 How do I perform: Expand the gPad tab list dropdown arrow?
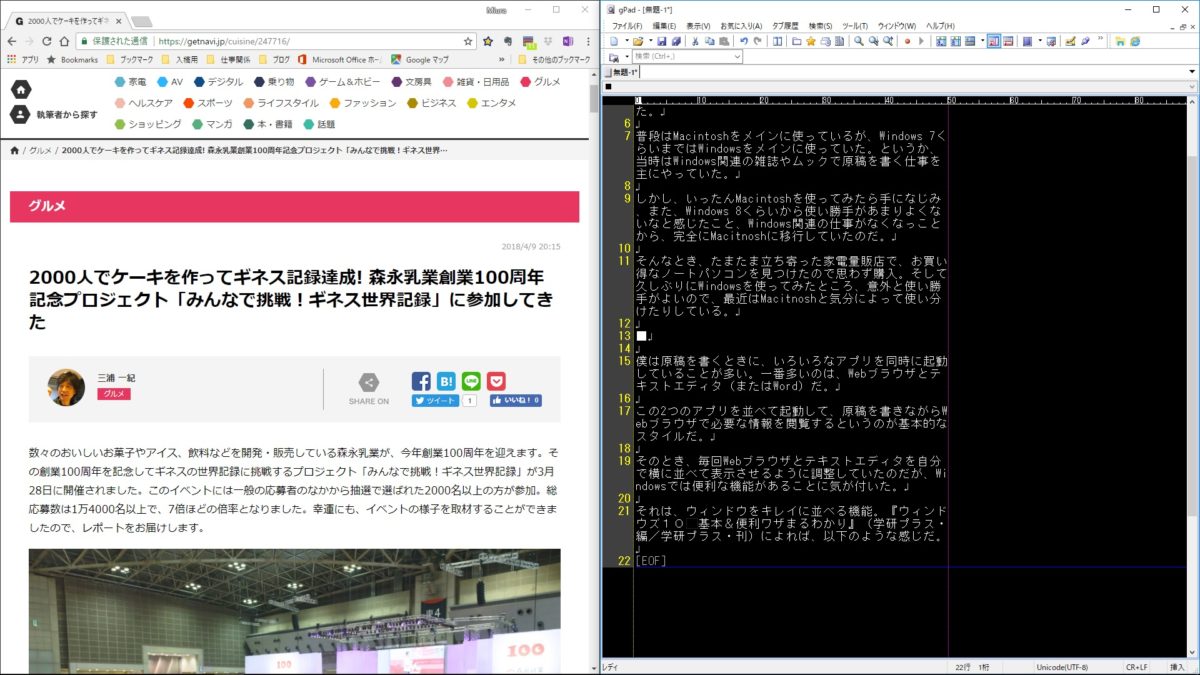pyautogui.click(x=1191, y=72)
